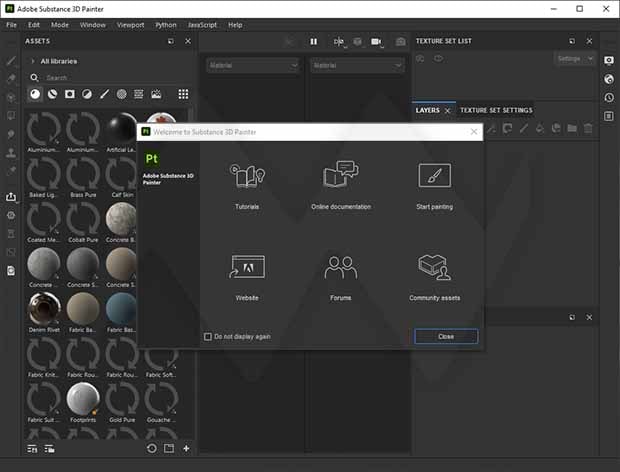
Task: Dismiss welcome dialog with title bar X
Action: point(474,132)
